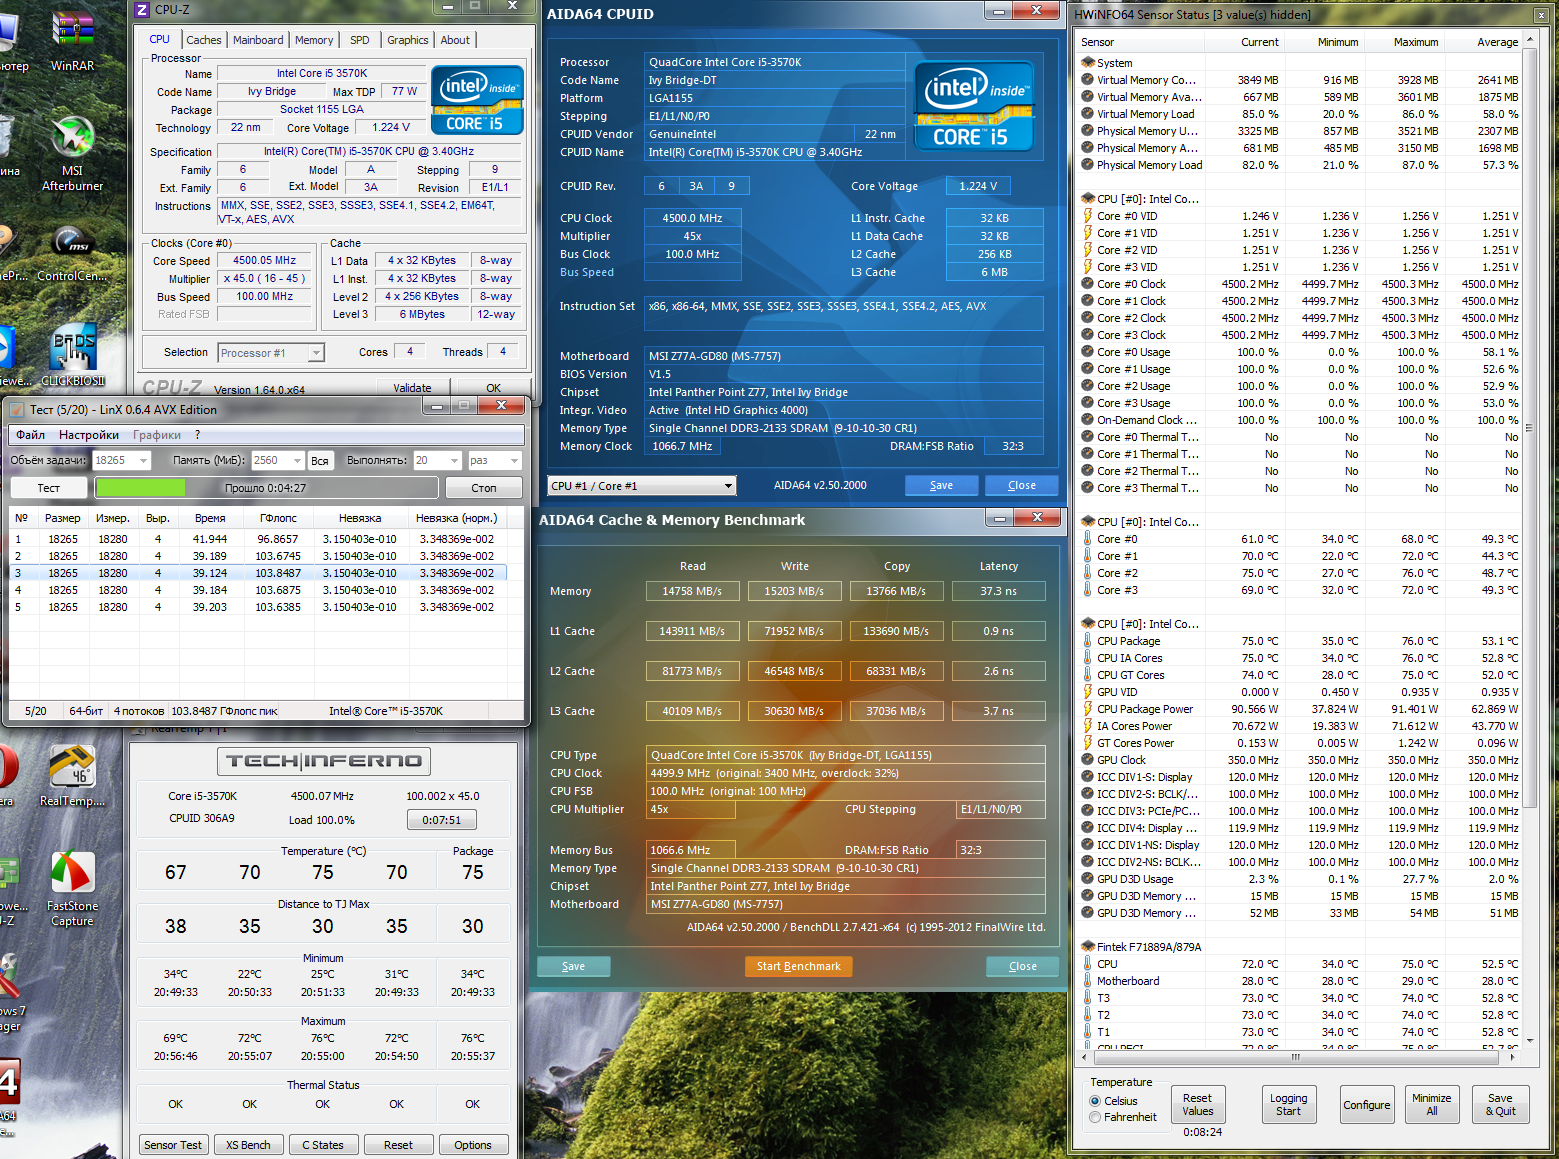Open the раз units dropdown in LinX
Viewport: 1559px width, 1159px height.
[x=494, y=460]
